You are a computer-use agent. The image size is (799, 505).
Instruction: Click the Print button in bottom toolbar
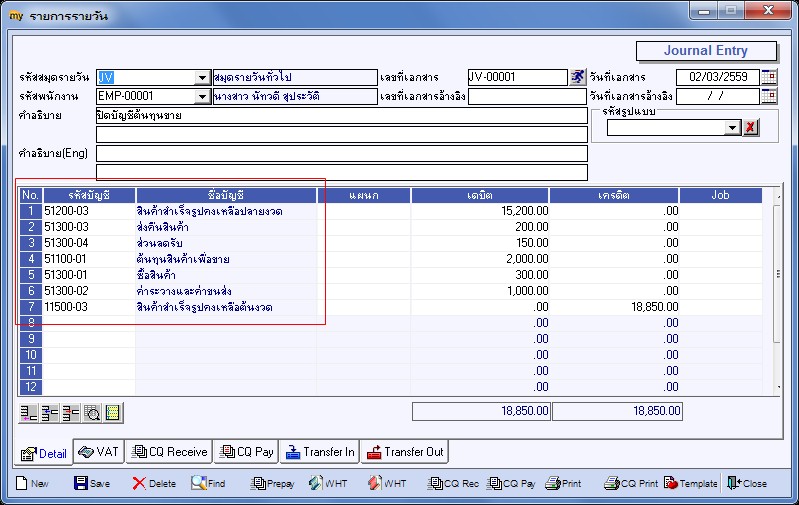click(563, 483)
